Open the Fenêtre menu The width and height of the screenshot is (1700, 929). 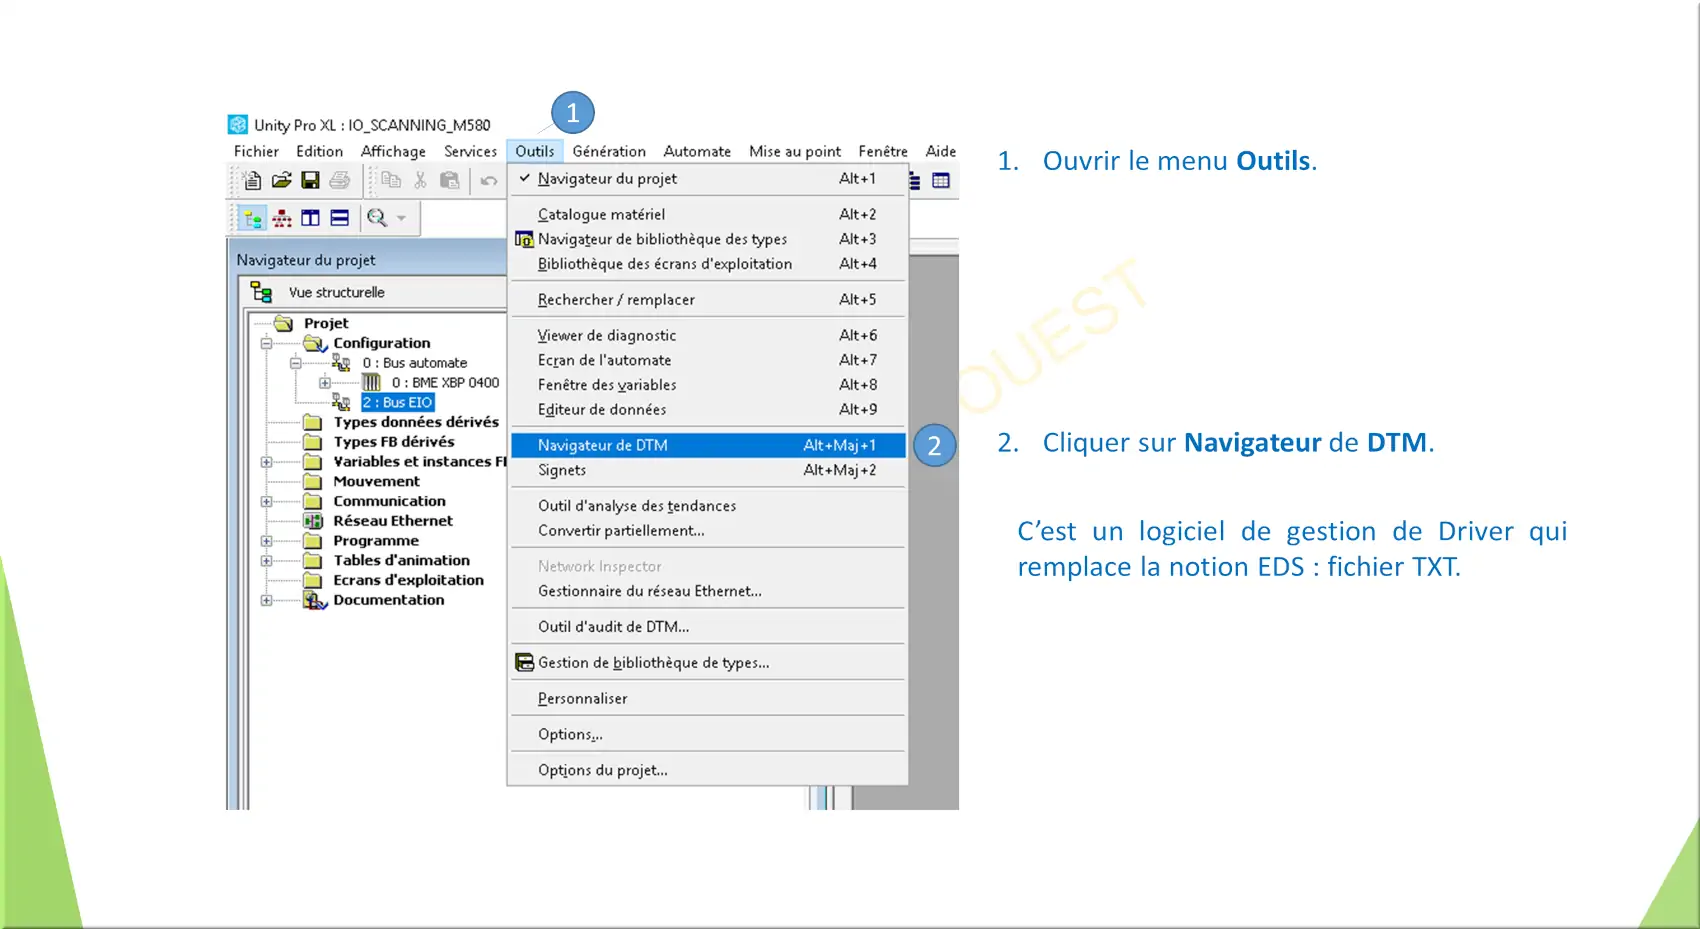883,151
